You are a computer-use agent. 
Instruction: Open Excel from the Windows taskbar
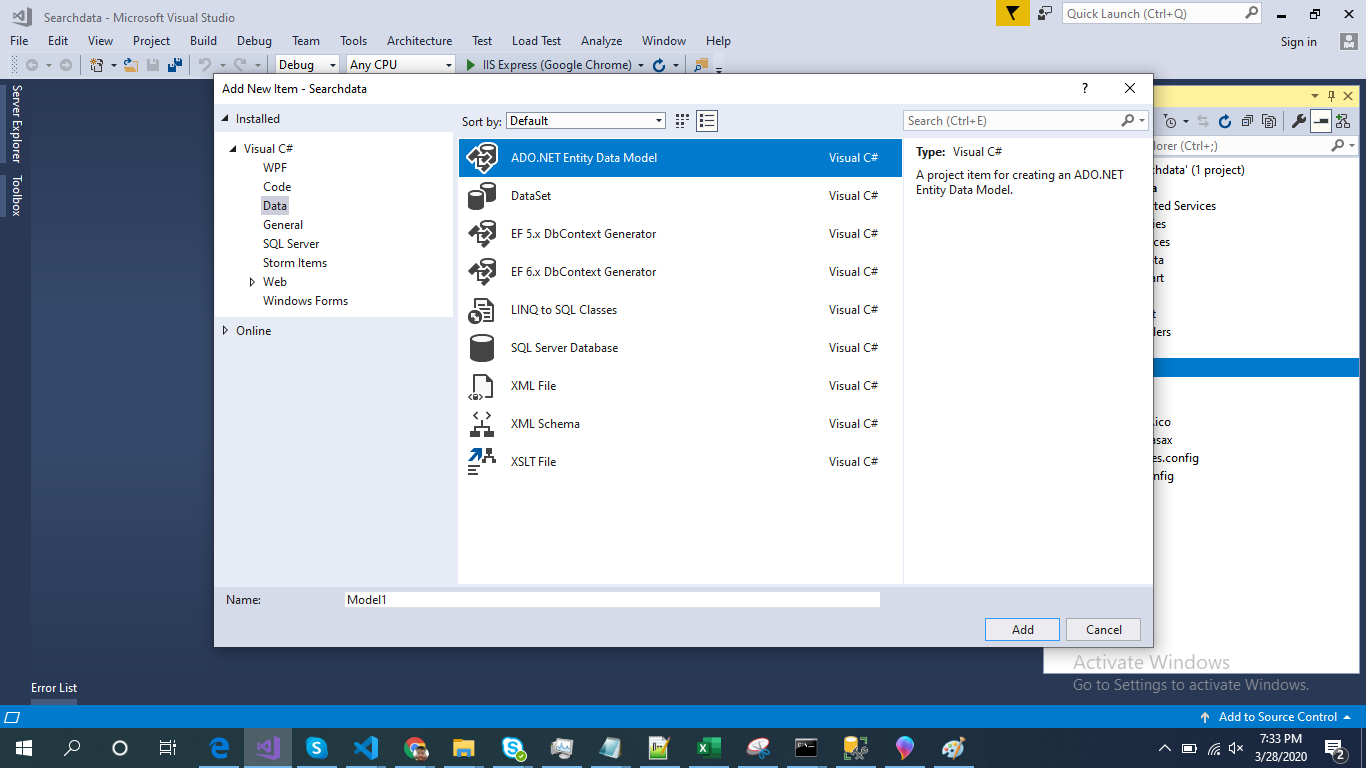(x=709, y=748)
